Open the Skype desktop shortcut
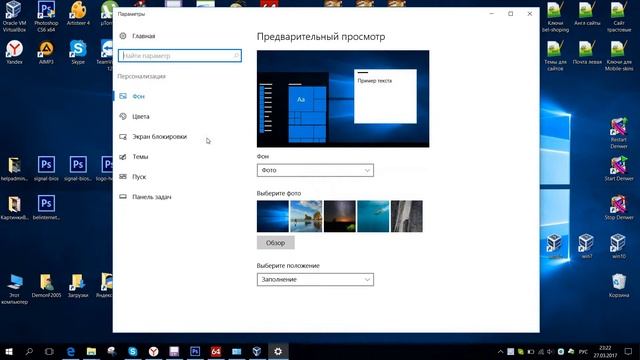The height and width of the screenshot is (360, 640). click(x=78, y=52)
